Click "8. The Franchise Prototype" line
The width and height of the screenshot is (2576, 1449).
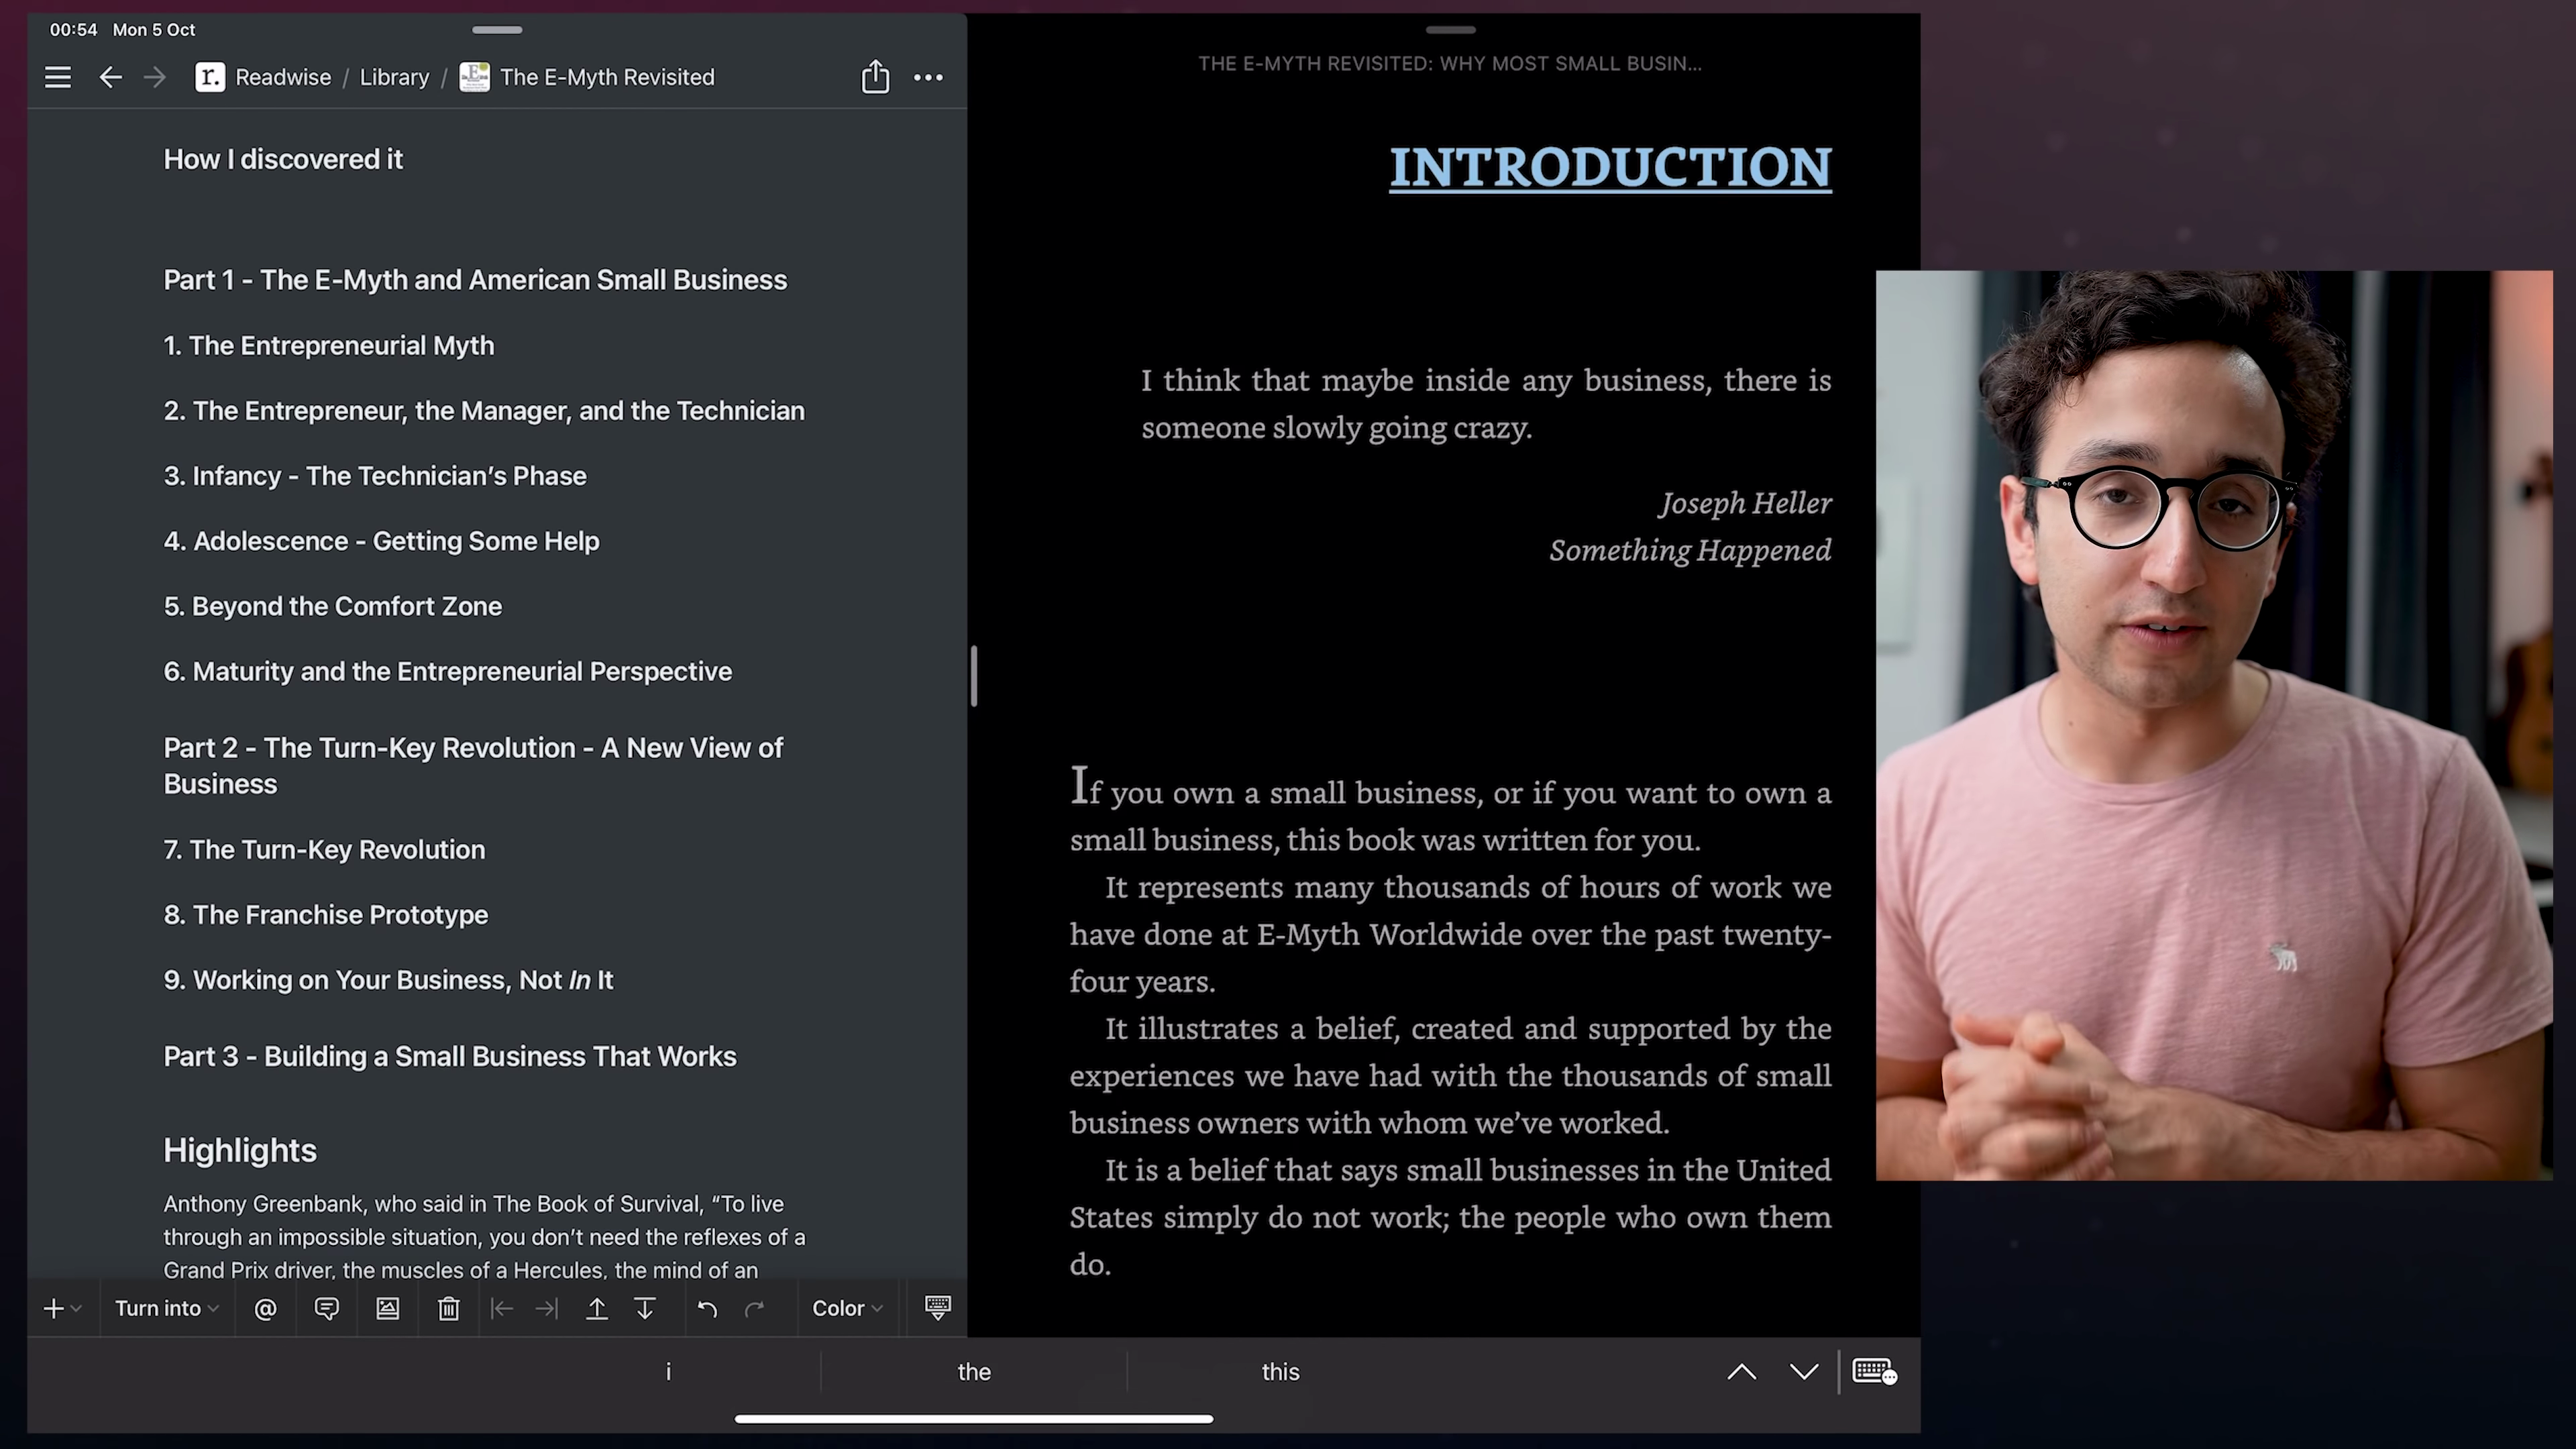(326, 914)
